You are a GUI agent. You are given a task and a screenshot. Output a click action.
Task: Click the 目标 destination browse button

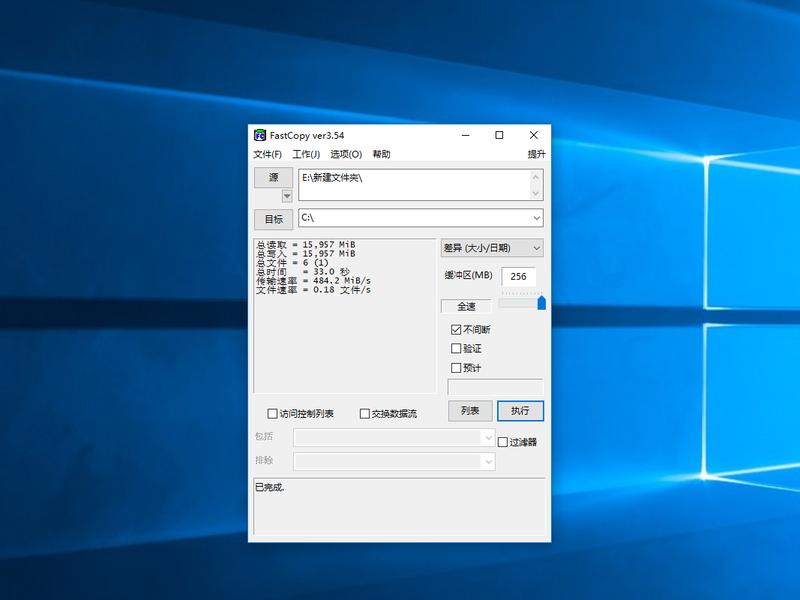[273, 218]
